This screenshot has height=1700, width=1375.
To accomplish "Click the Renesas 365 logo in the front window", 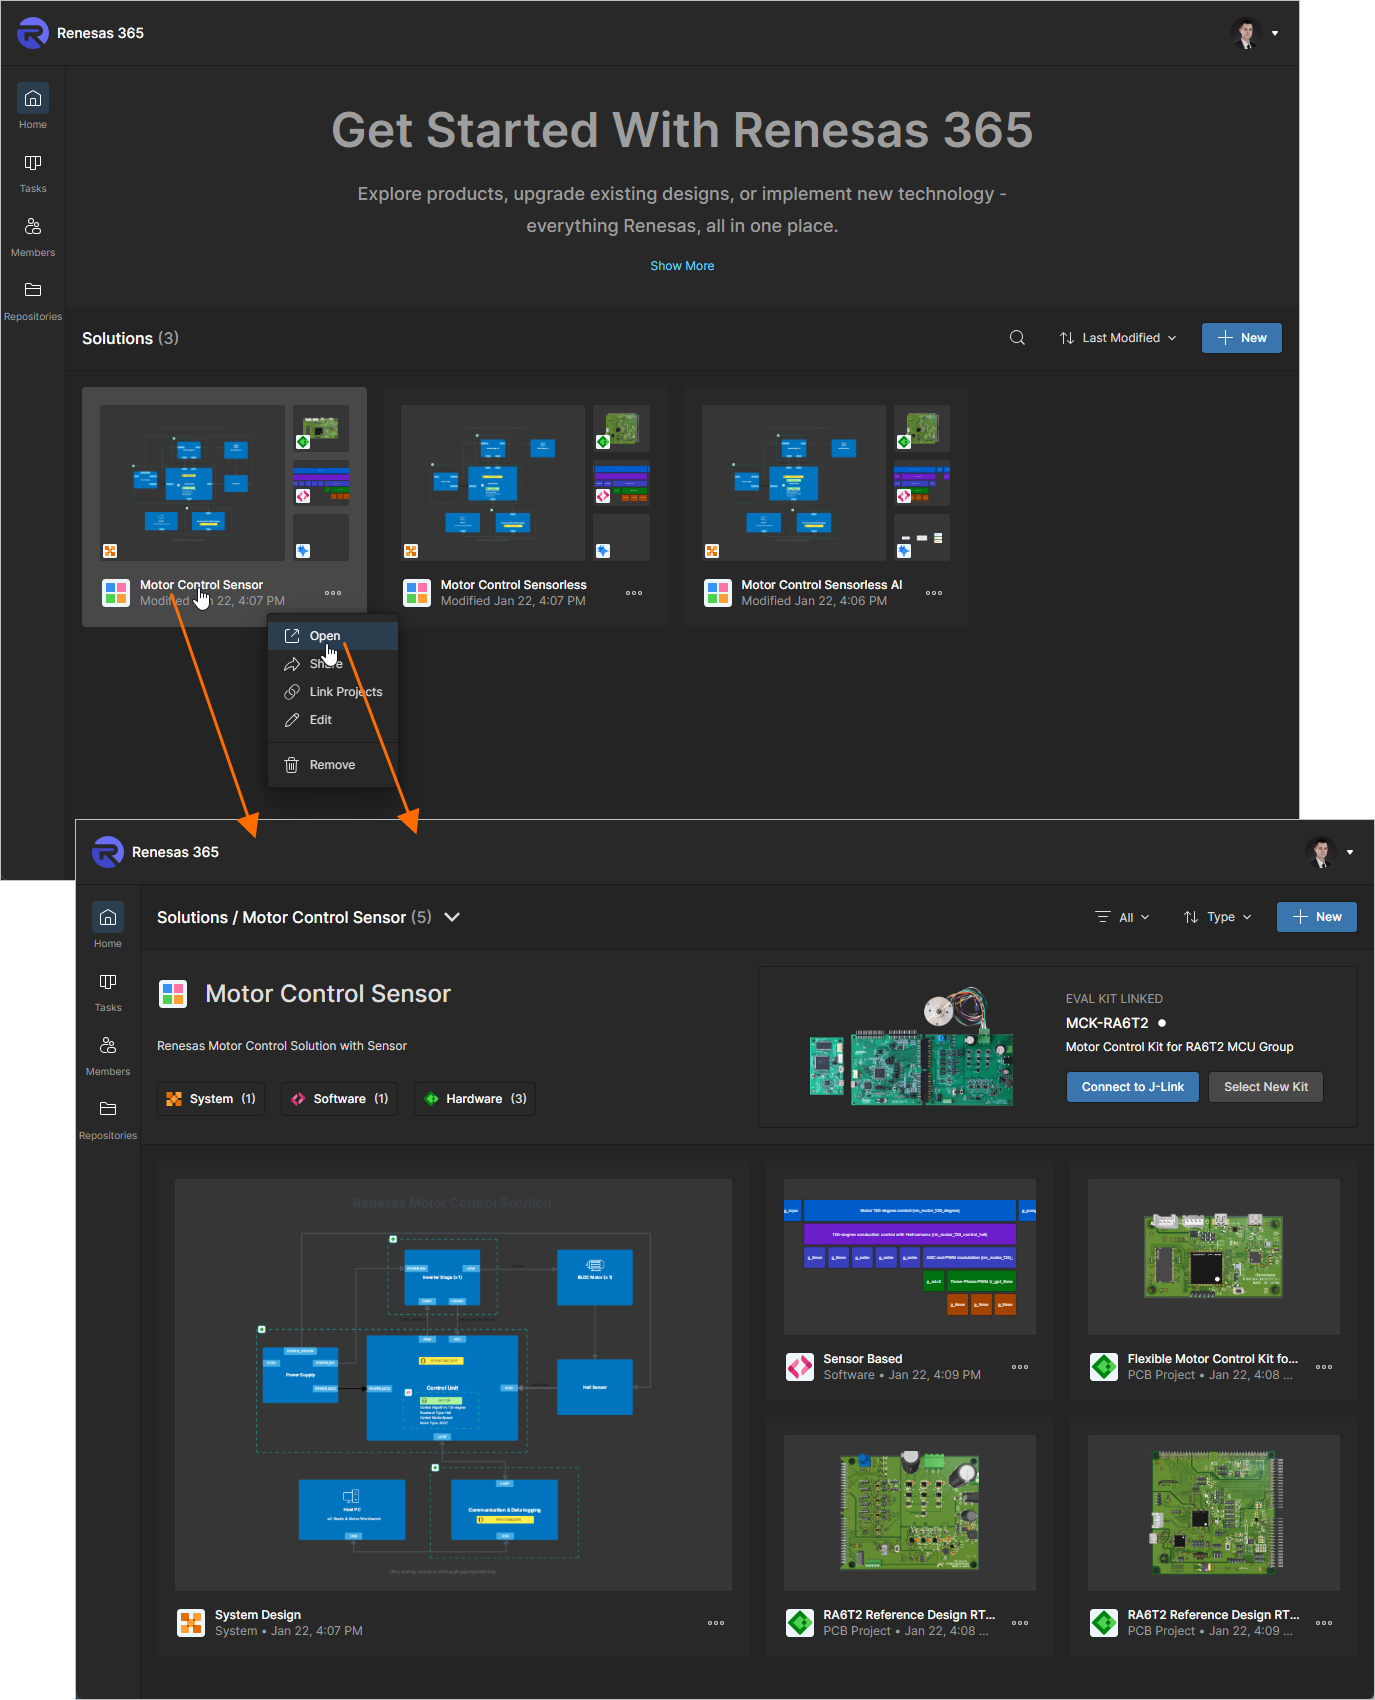I will (x=108, y=852).
